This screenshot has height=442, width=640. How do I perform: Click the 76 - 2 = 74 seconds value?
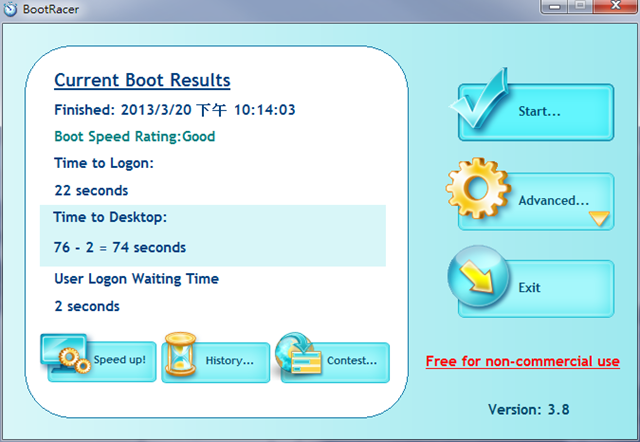coord(120,247)
